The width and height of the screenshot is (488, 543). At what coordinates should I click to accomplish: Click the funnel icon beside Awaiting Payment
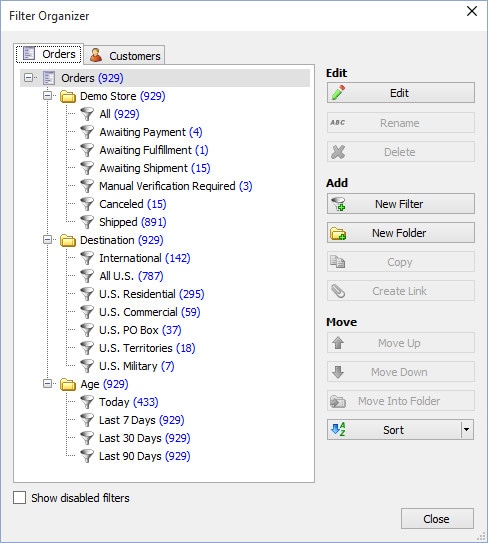87,132
